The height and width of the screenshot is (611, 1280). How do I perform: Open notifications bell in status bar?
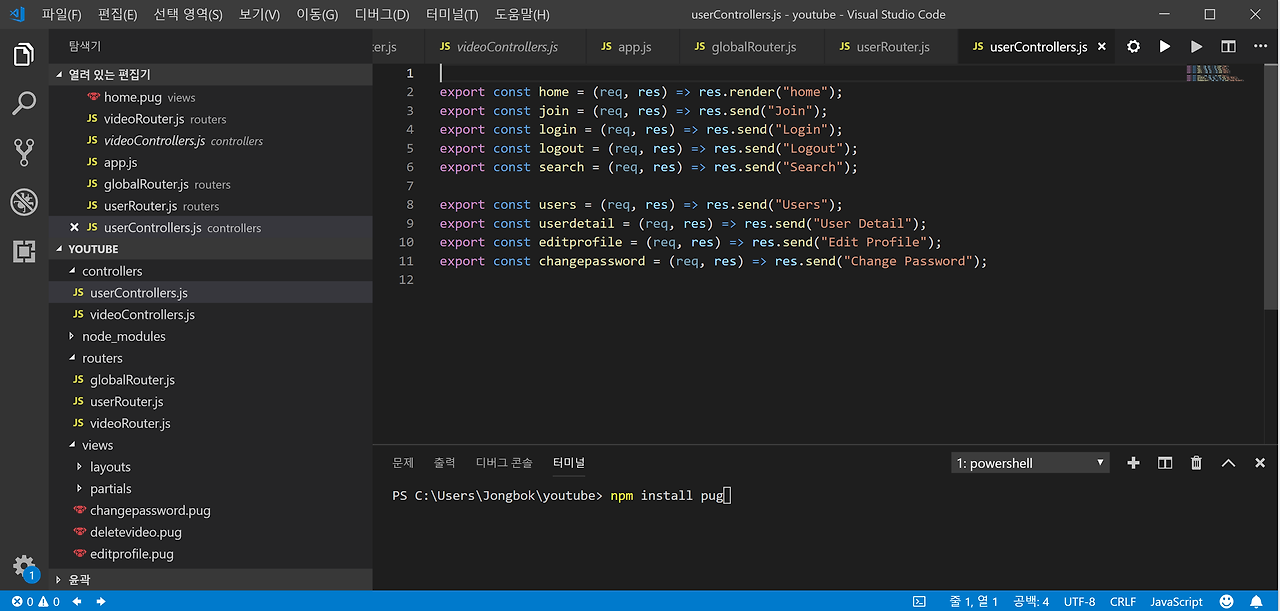point(1257,602)
